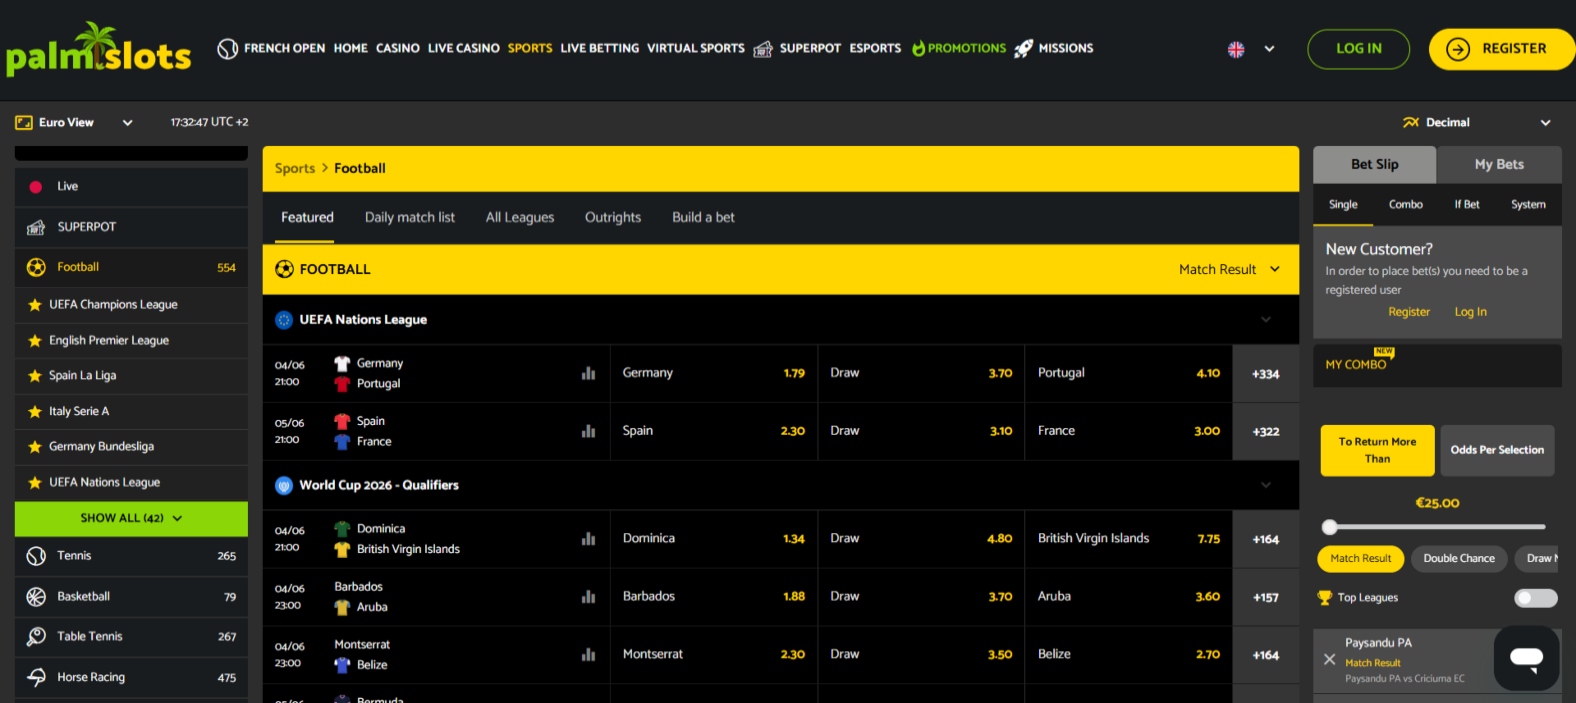Open the Decimal odds format dropdown arrow

click(1545, 123)
